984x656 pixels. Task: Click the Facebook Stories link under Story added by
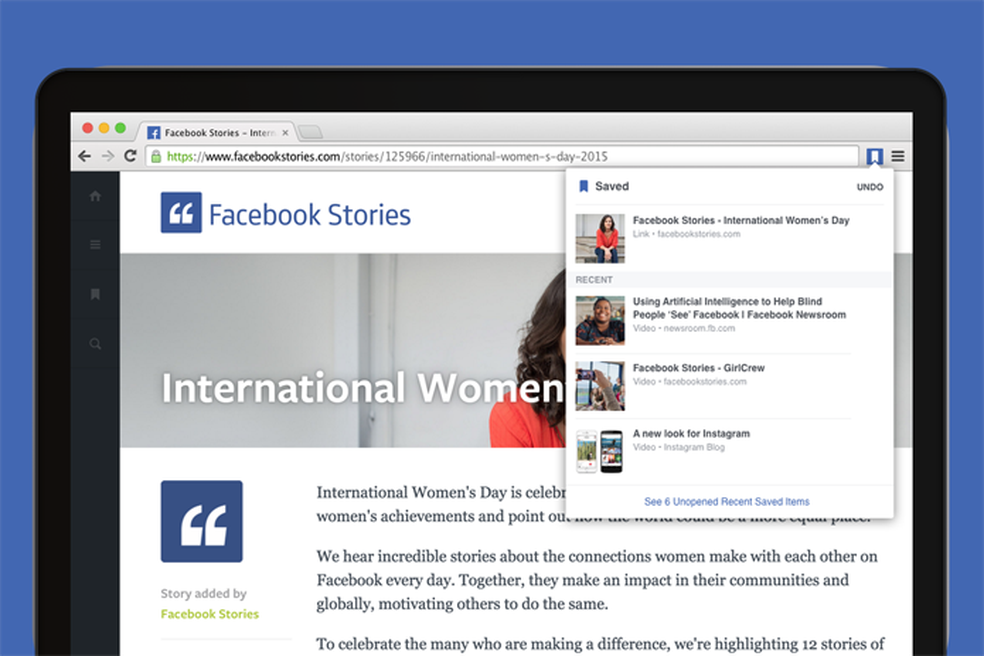(209, 614)
